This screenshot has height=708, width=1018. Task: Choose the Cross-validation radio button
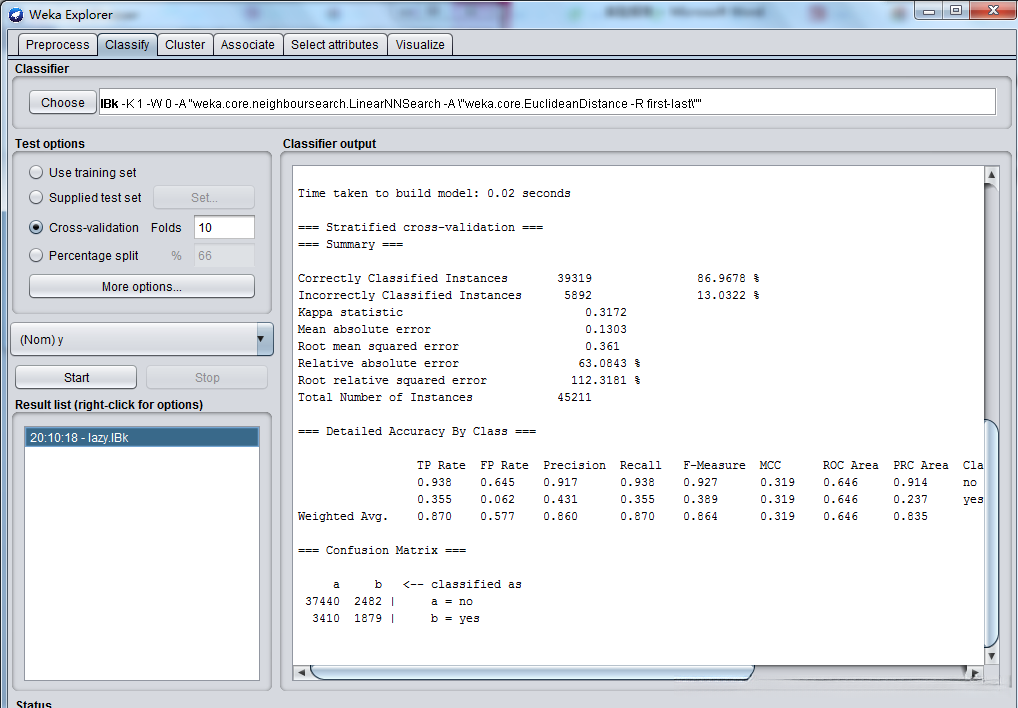pyautogui.click(x=36, y=227)
